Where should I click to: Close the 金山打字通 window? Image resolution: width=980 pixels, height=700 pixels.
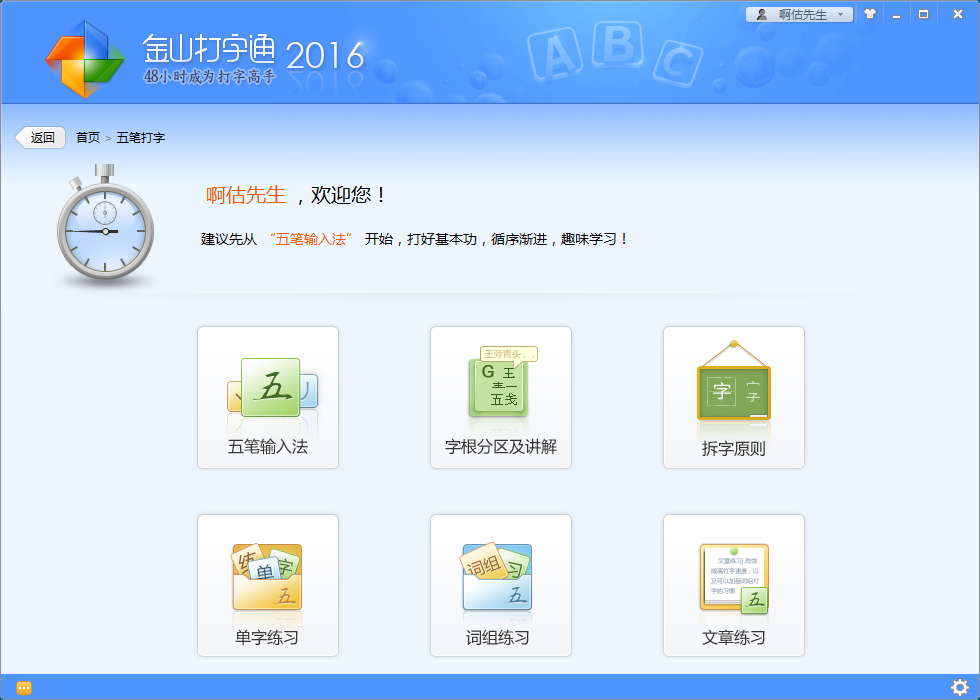(x=953, y=14)
